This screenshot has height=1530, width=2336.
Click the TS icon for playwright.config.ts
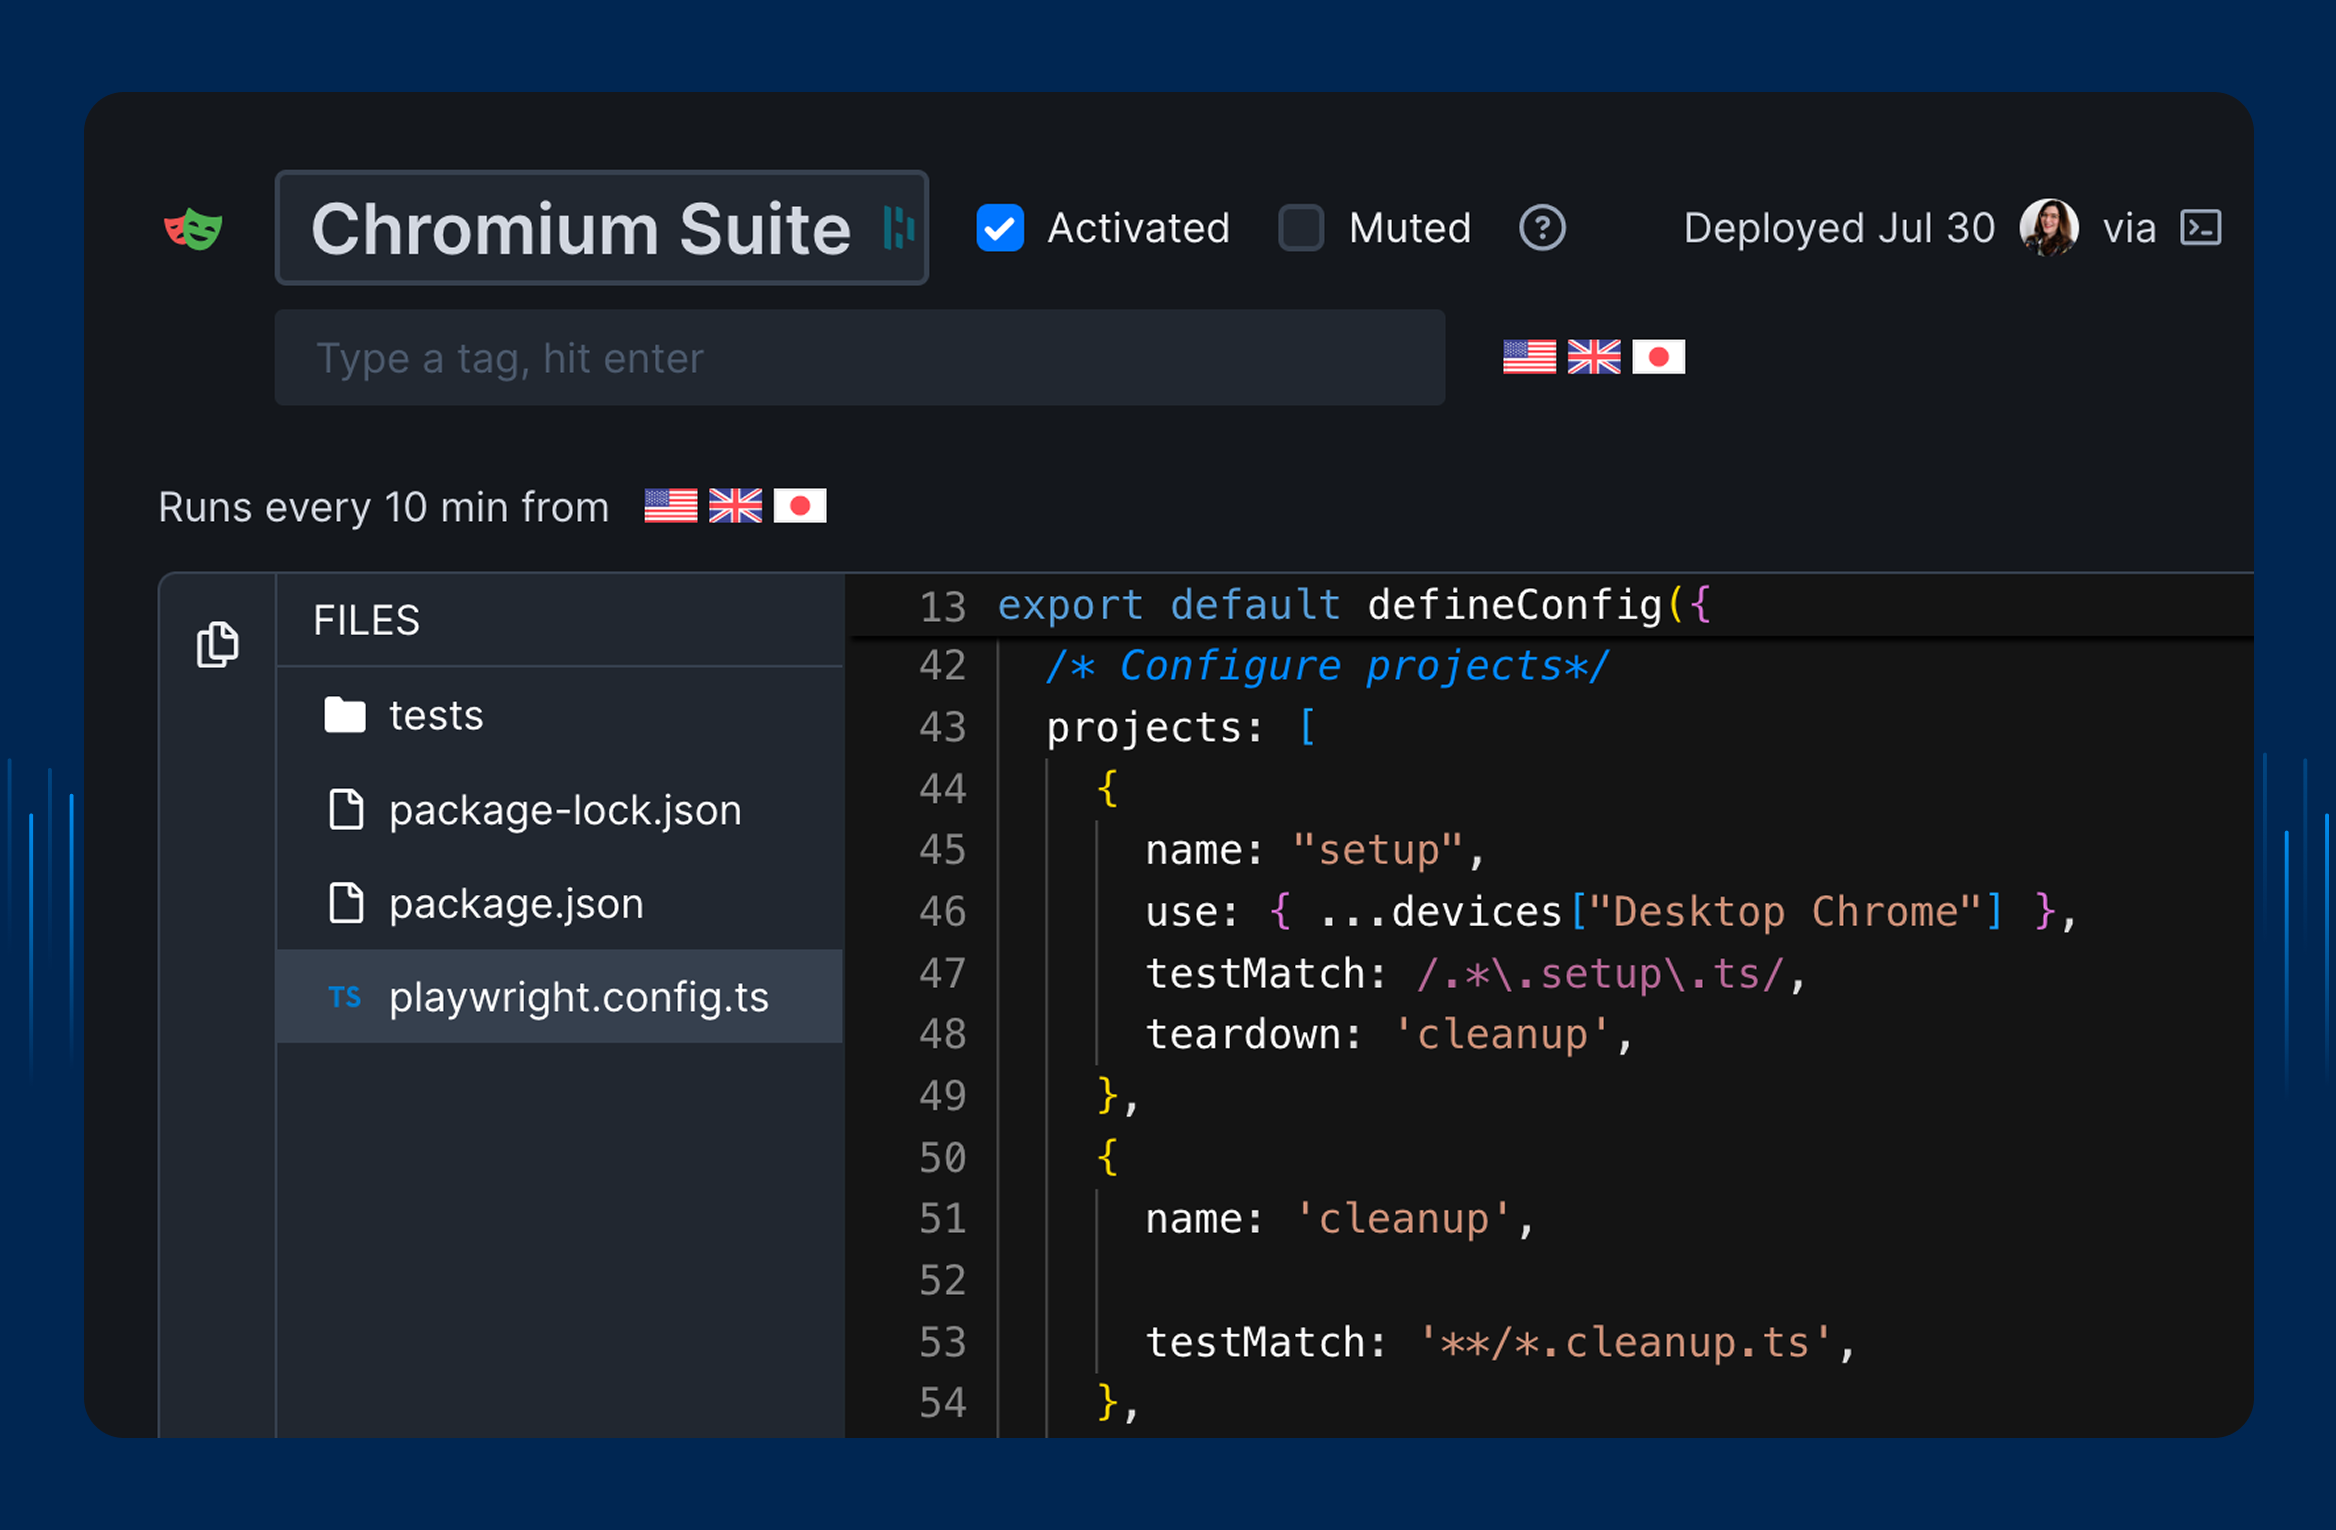(x=345, y=997)
